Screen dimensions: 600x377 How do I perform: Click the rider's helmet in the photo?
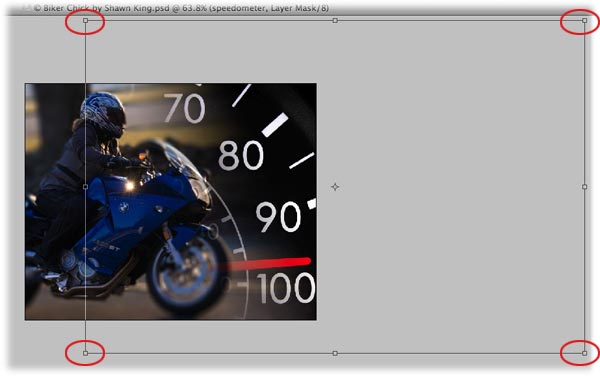point(103,114)
